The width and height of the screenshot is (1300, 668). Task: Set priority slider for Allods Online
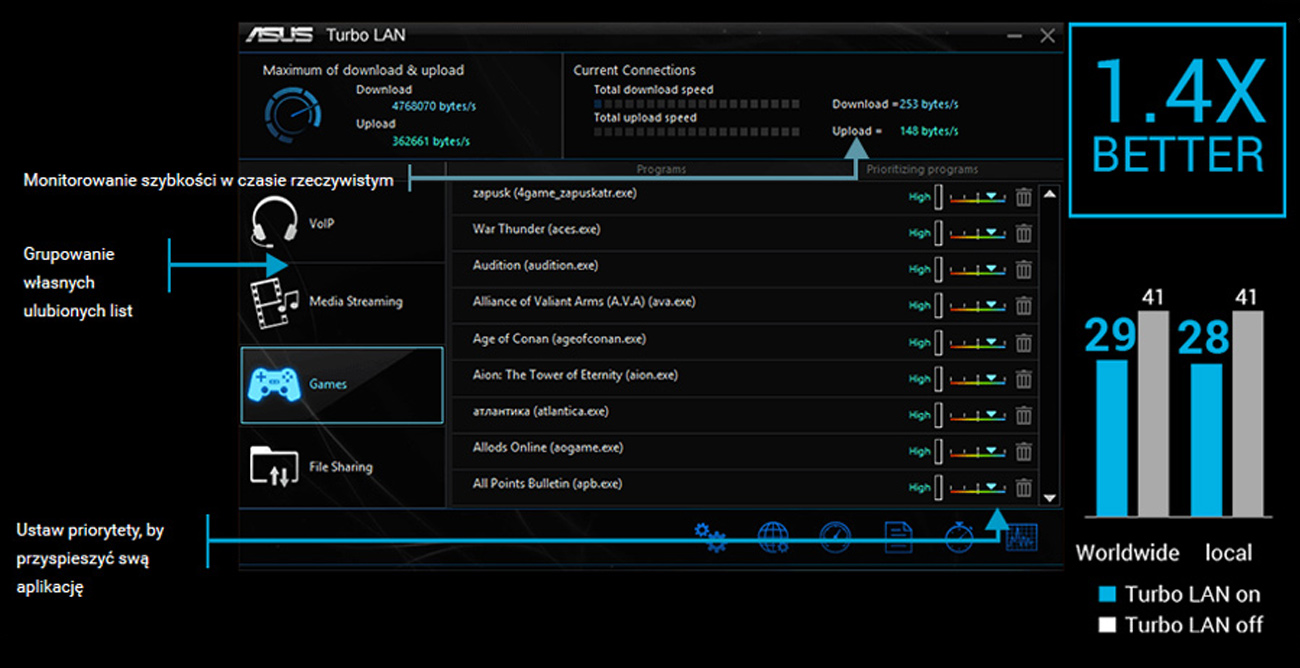coord(977,452)
